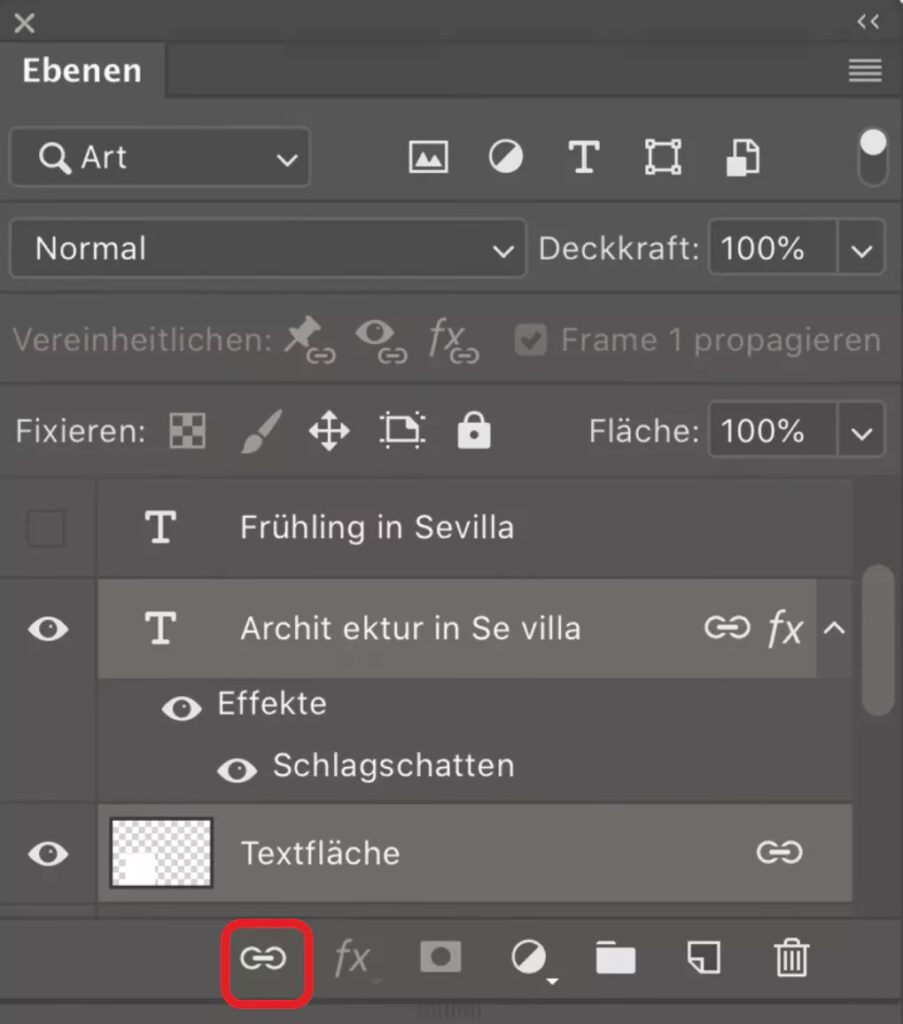Screen dimensions: 903x1024
Task: Lock all using the padlock icon
Action: coord(473,431)
